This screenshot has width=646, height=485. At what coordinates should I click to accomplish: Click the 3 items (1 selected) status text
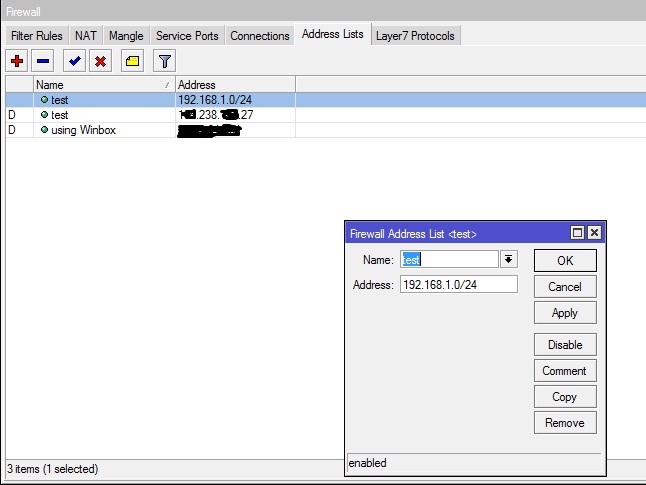pos(52,469)
